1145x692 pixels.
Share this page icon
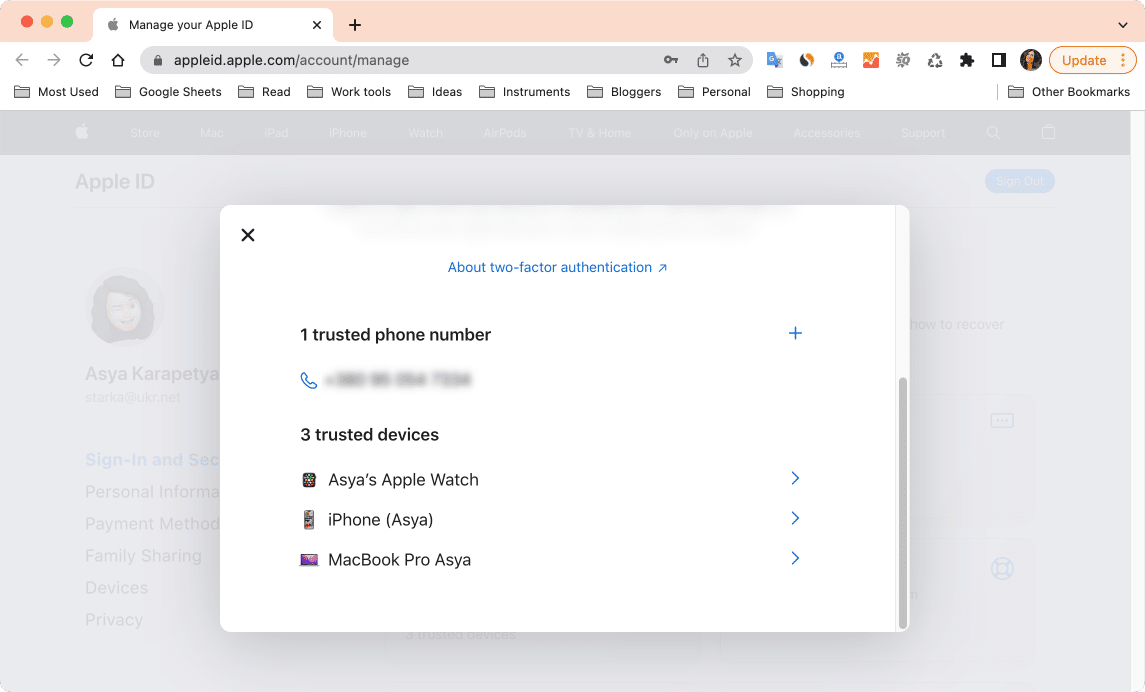702,60
